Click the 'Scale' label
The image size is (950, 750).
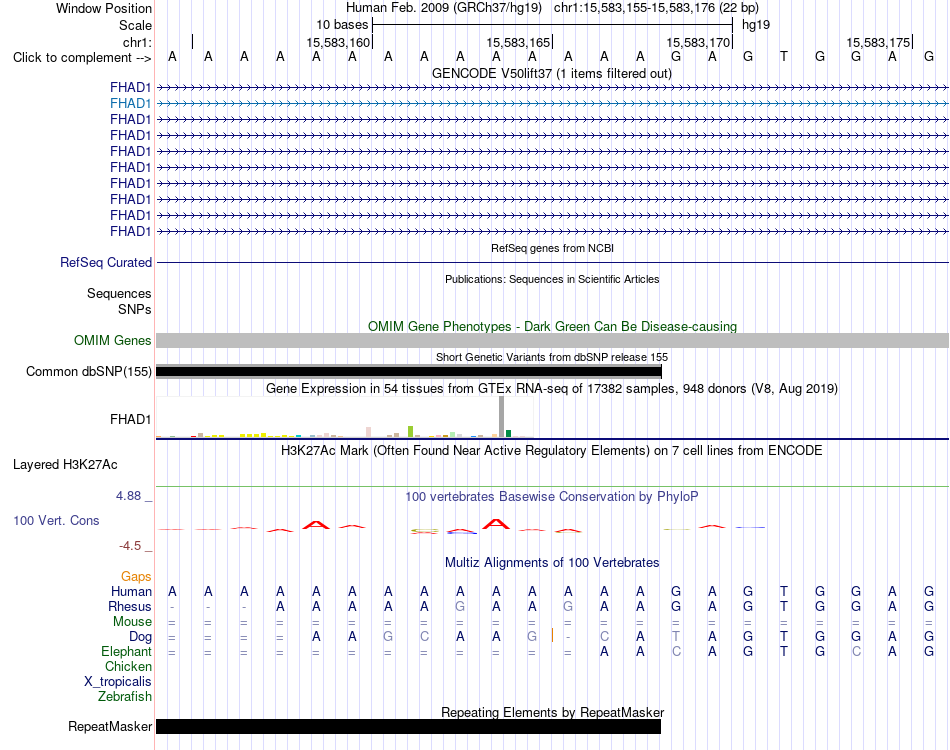[135, 25]
